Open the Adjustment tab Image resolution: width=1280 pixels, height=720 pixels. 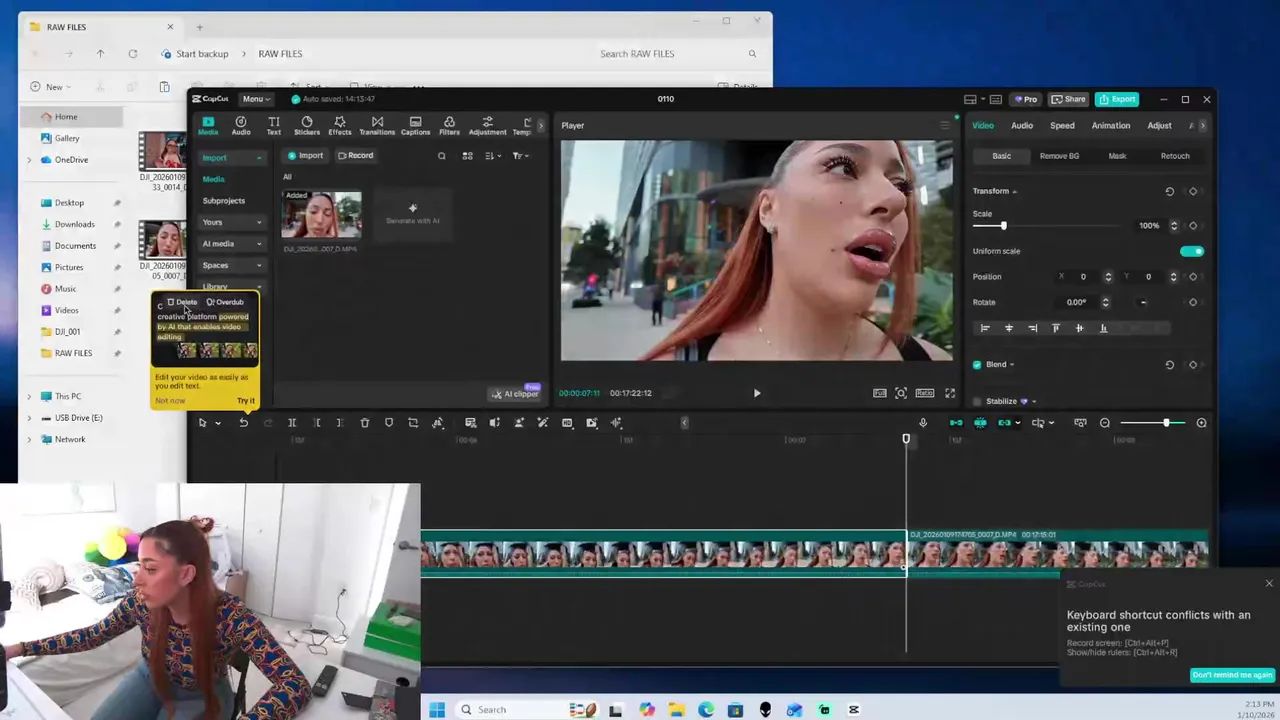pos(487,126)
